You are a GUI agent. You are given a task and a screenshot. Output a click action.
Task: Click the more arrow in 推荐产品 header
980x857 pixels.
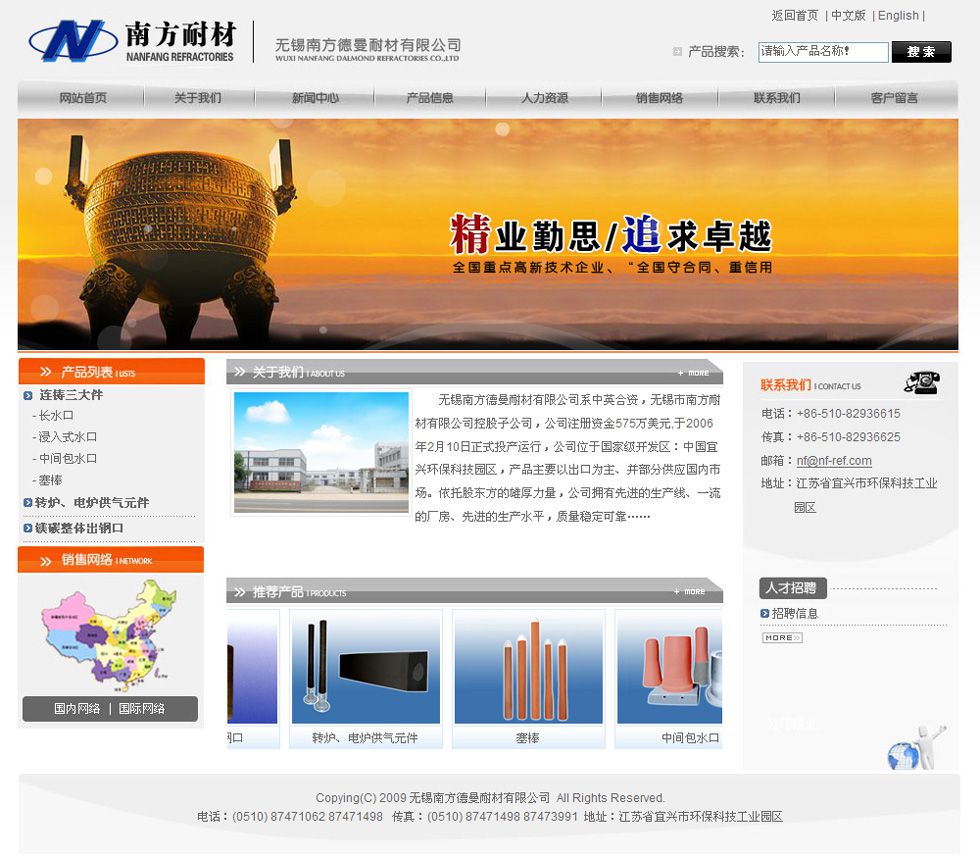point(693,592)
